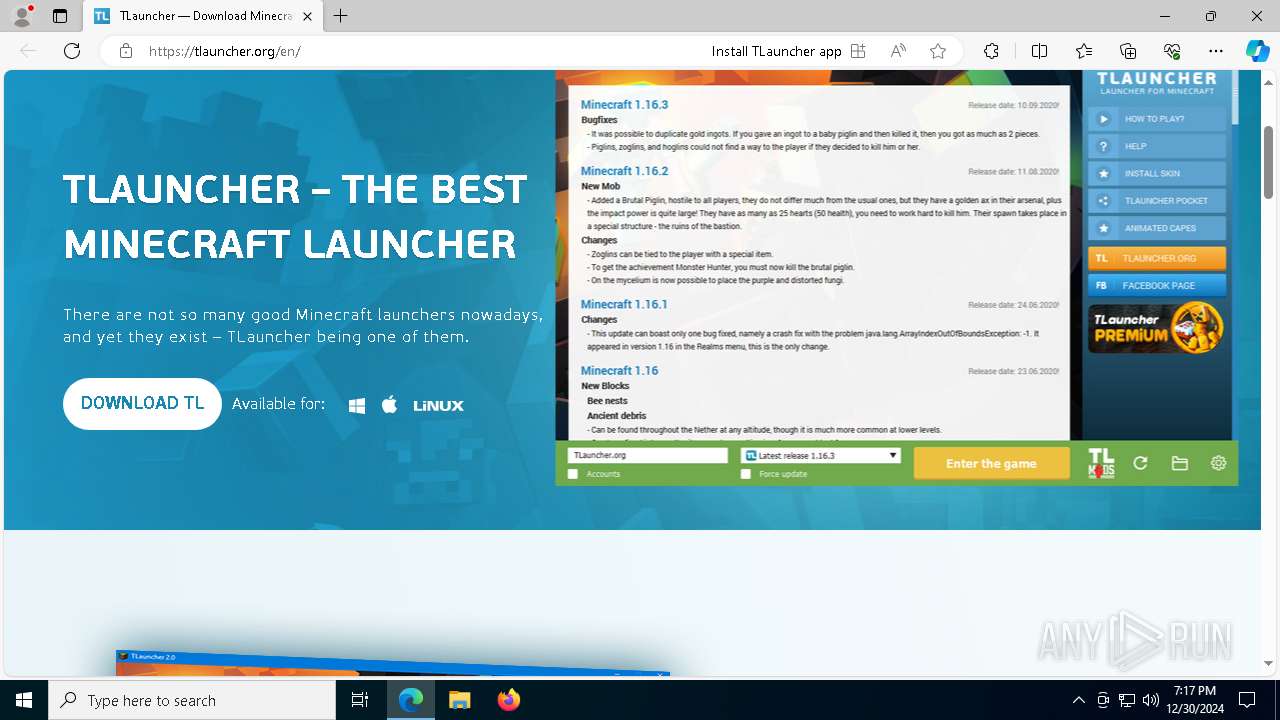Click the DOWNLOAD TL button
Image resolution: width=1280 pixels, height=720 pixels.
[142, 404]
